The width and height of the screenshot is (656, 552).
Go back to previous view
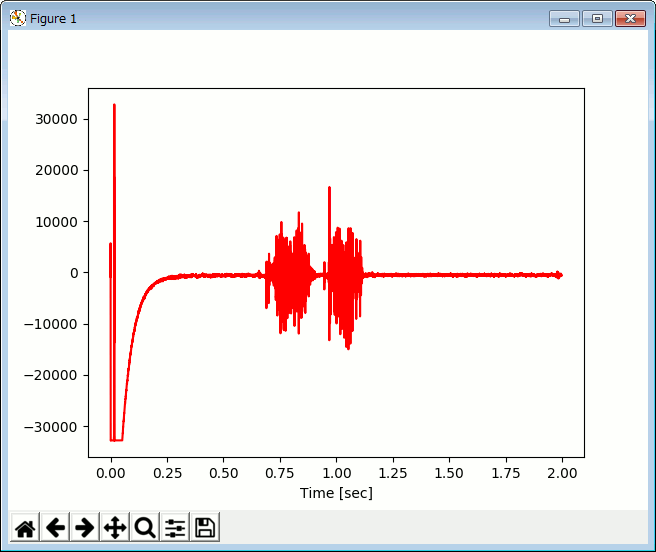tap(55, 527)
